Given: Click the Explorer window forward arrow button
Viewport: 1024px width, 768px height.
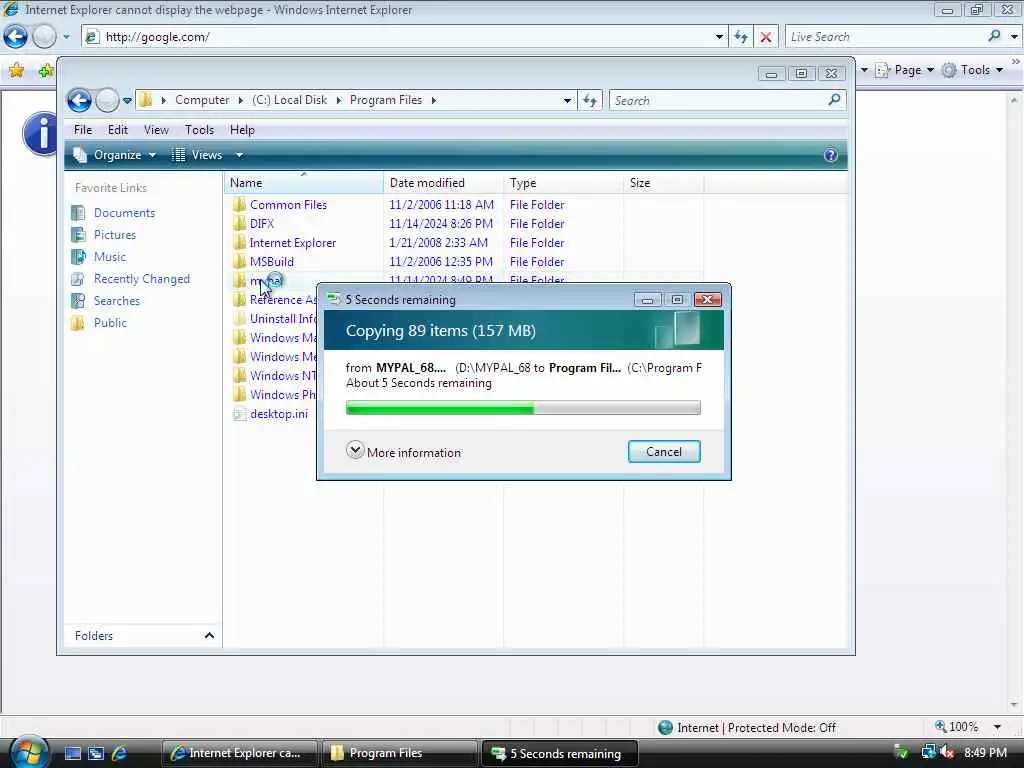Looking at the screenshot, I should click(107, 101).
